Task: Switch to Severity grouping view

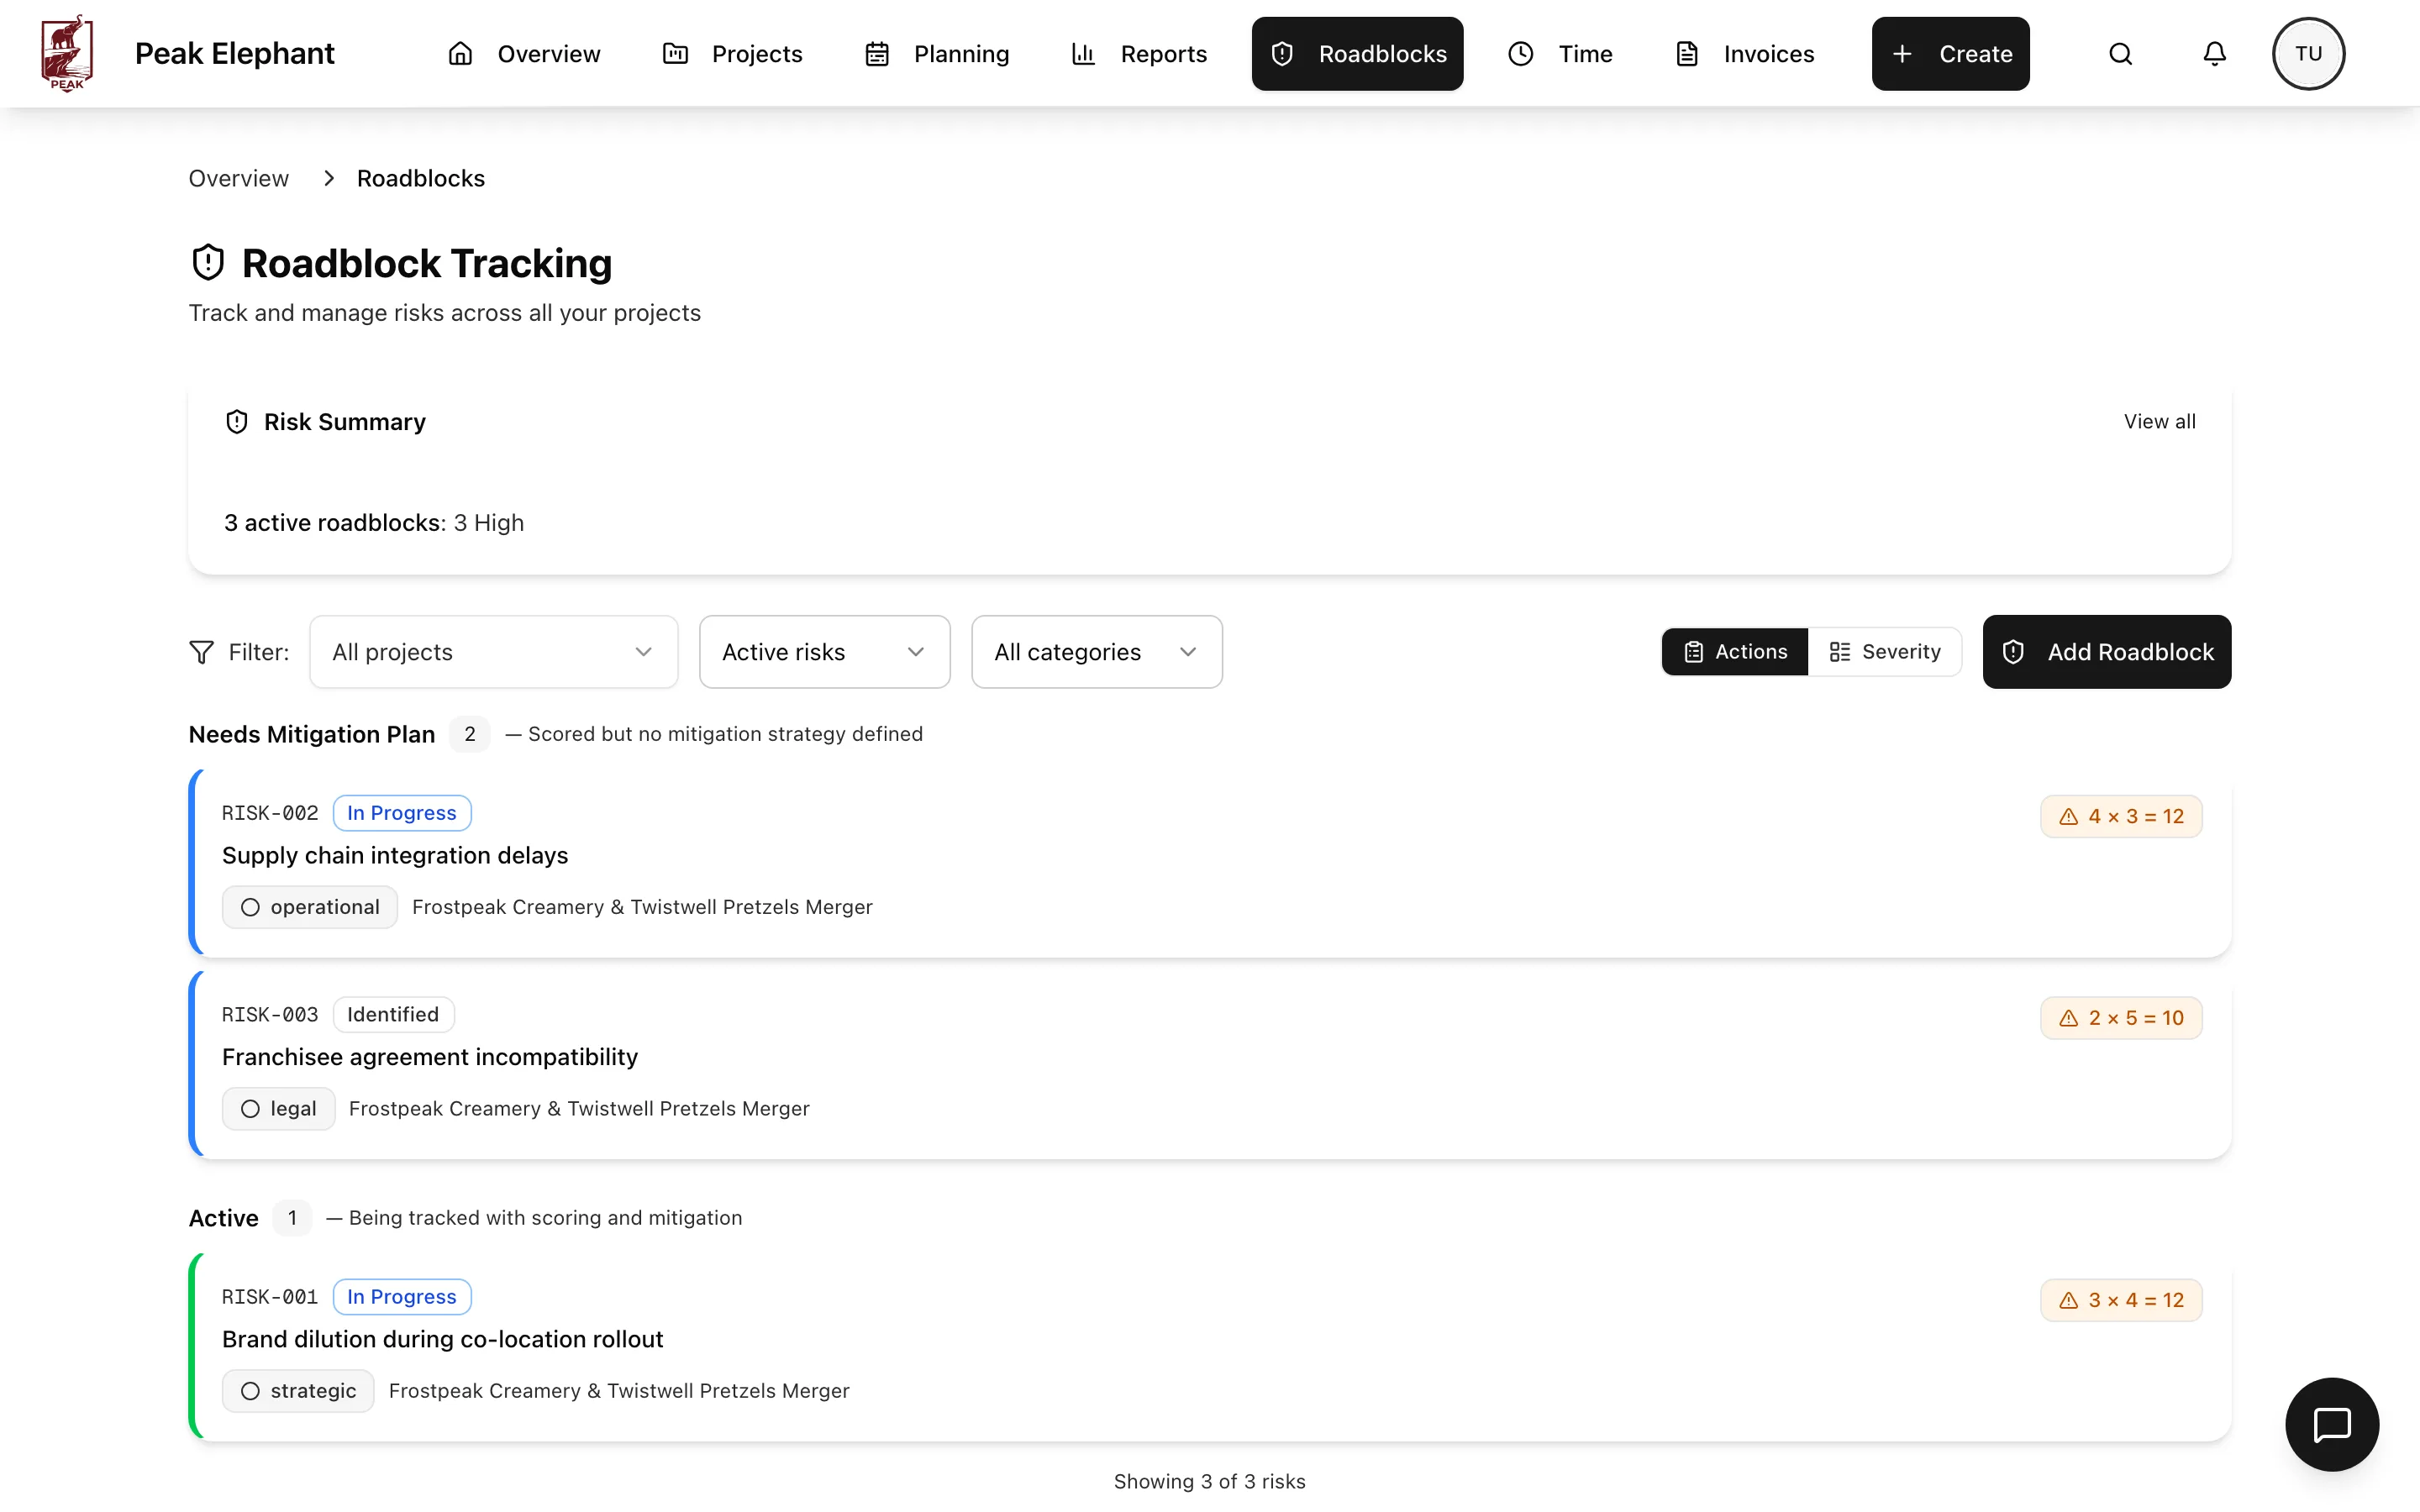Action: 1885,652
